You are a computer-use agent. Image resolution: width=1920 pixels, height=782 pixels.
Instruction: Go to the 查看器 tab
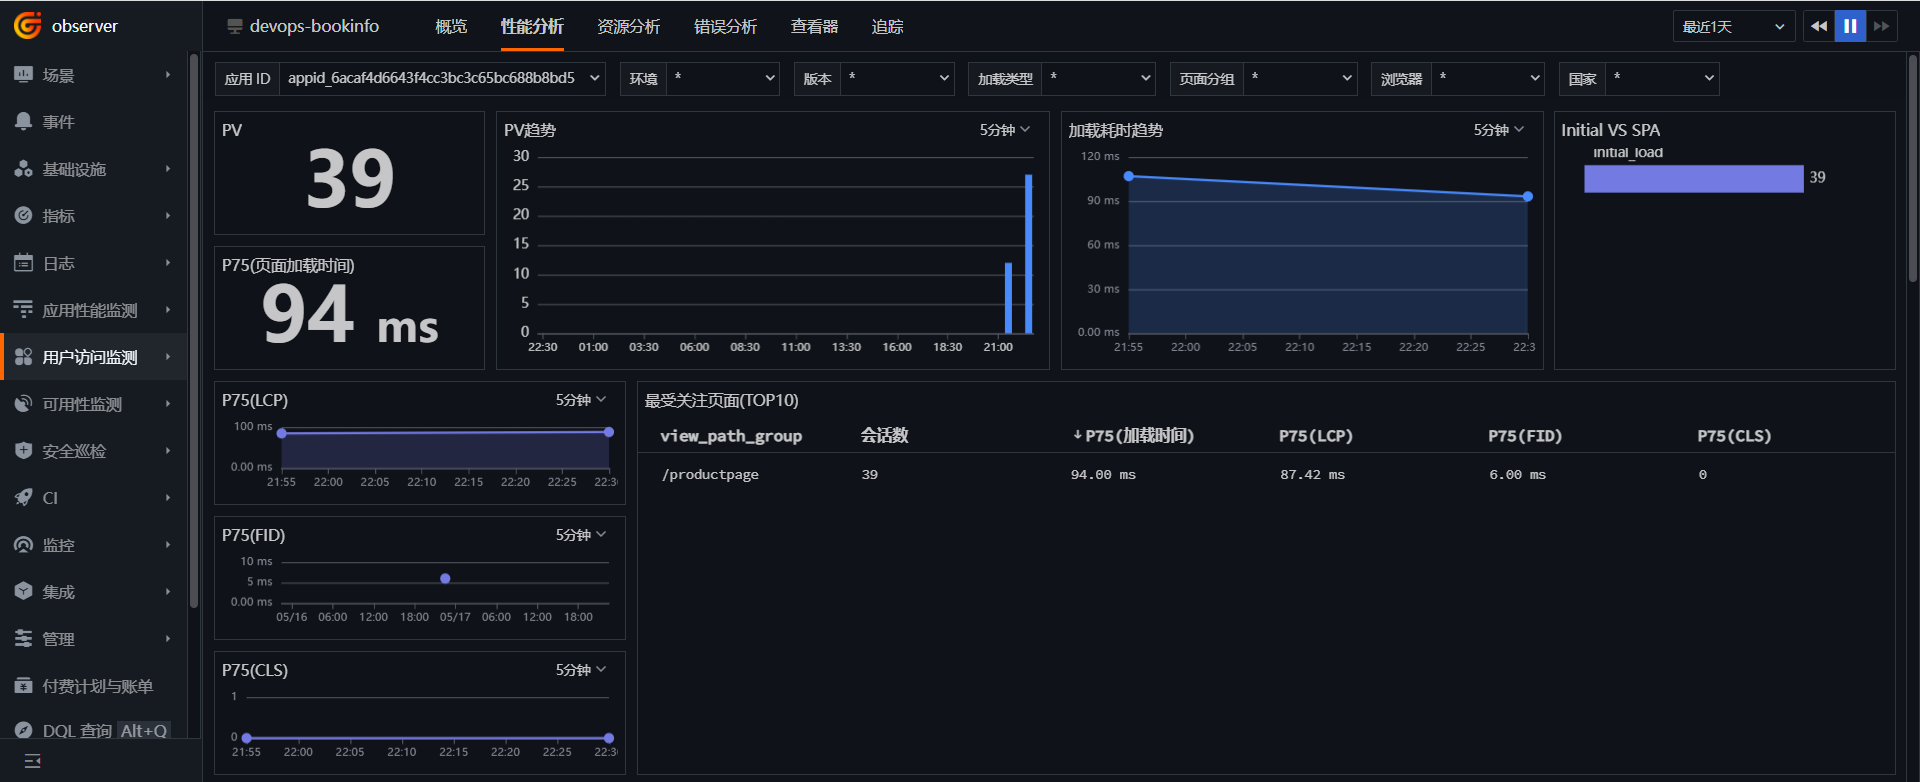tap(814, 27)
